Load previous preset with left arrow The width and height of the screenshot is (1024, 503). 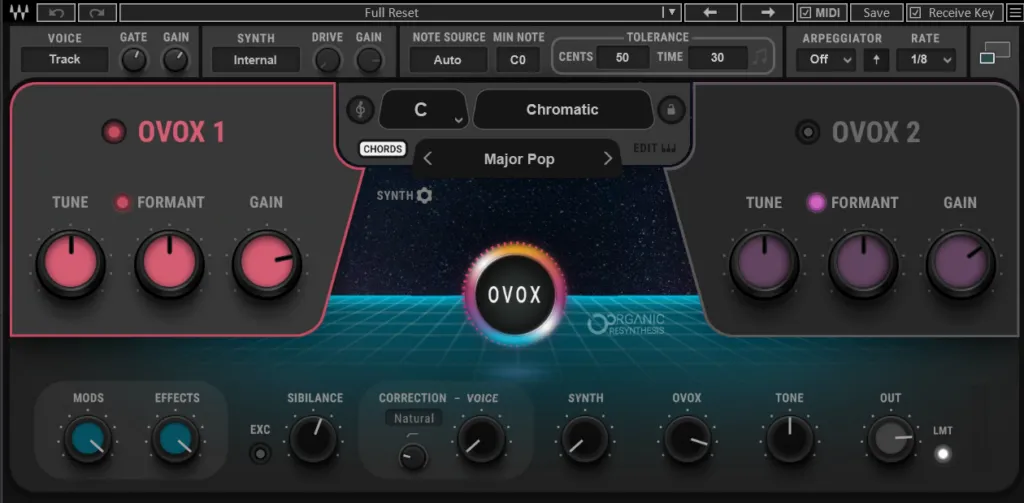point(711,12)
